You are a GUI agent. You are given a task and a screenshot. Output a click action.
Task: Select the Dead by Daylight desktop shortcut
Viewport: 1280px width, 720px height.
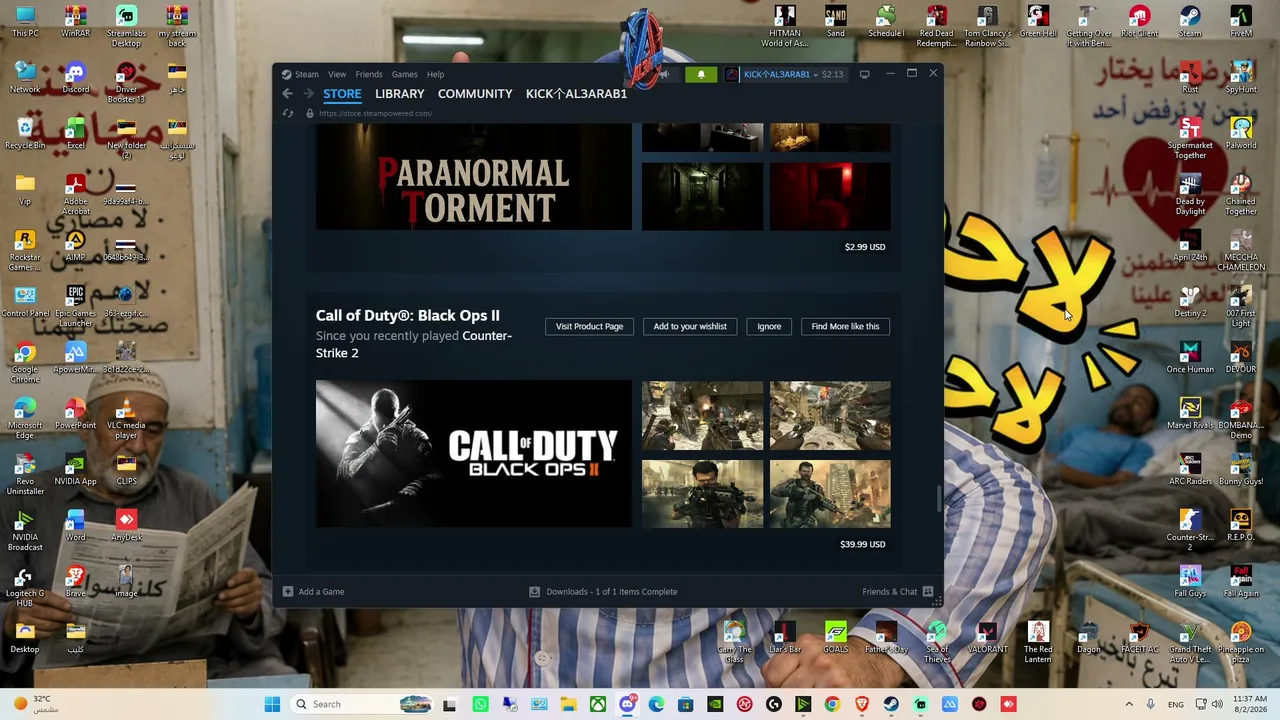point(1190,194)
